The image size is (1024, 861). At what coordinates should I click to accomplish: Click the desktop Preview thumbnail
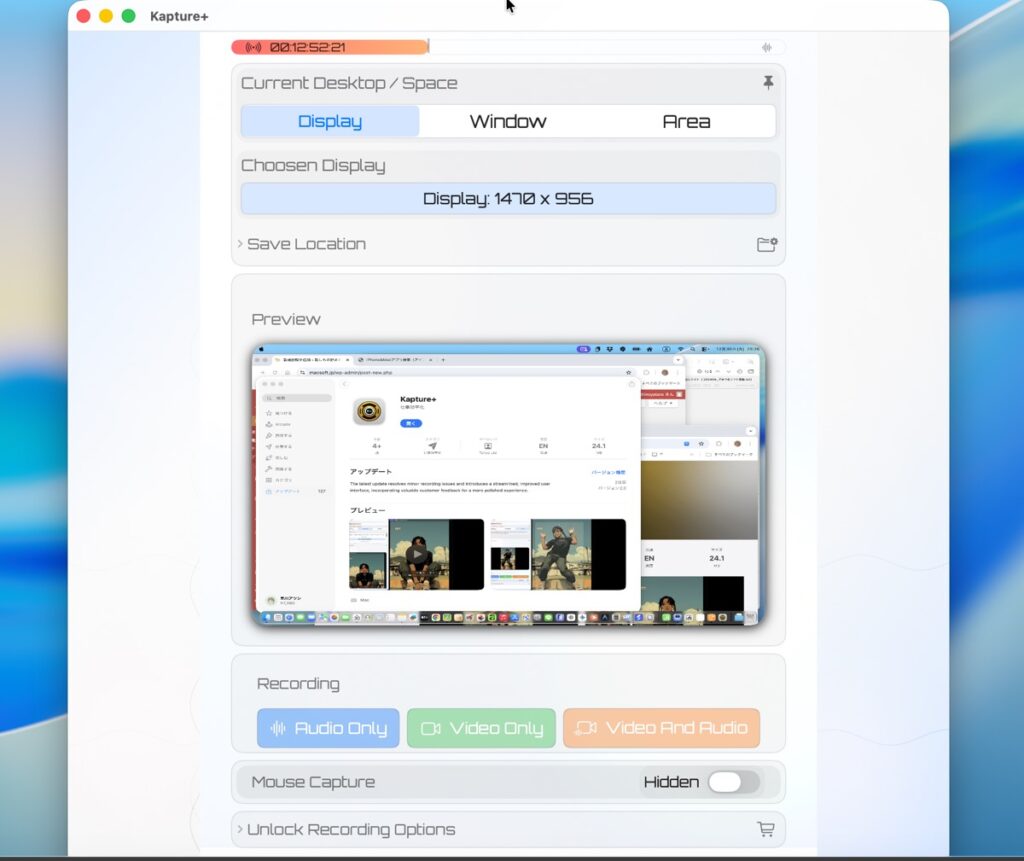click(508, 485)
